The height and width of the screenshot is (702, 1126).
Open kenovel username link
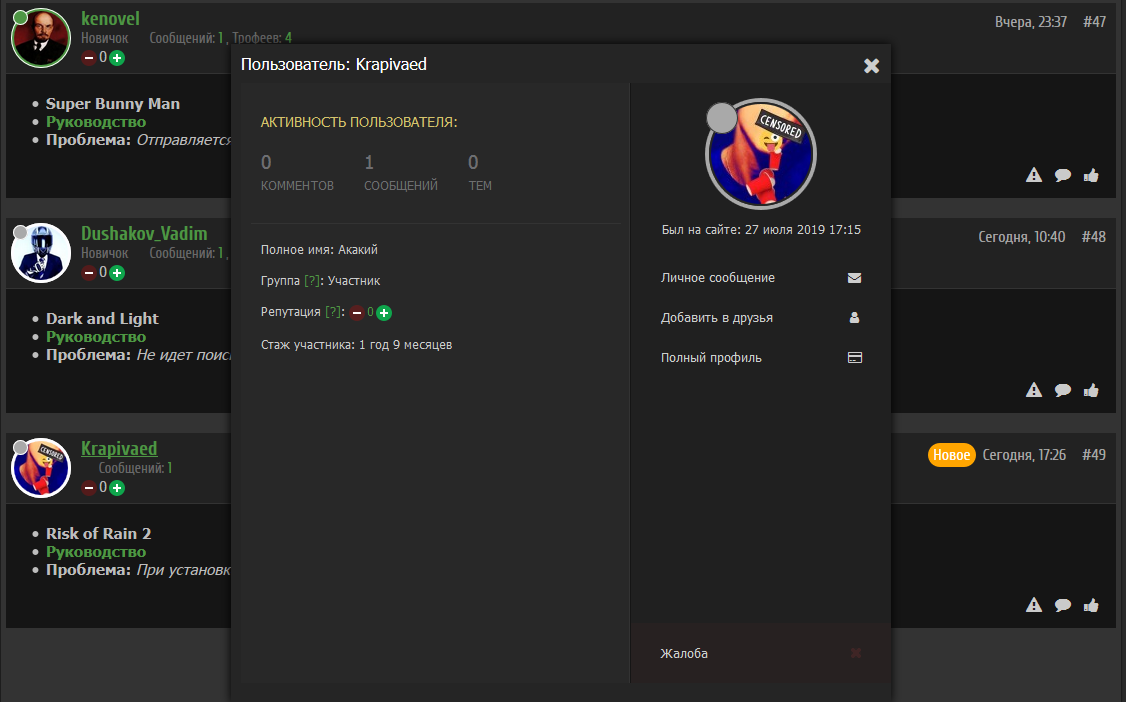coord(110,19)
